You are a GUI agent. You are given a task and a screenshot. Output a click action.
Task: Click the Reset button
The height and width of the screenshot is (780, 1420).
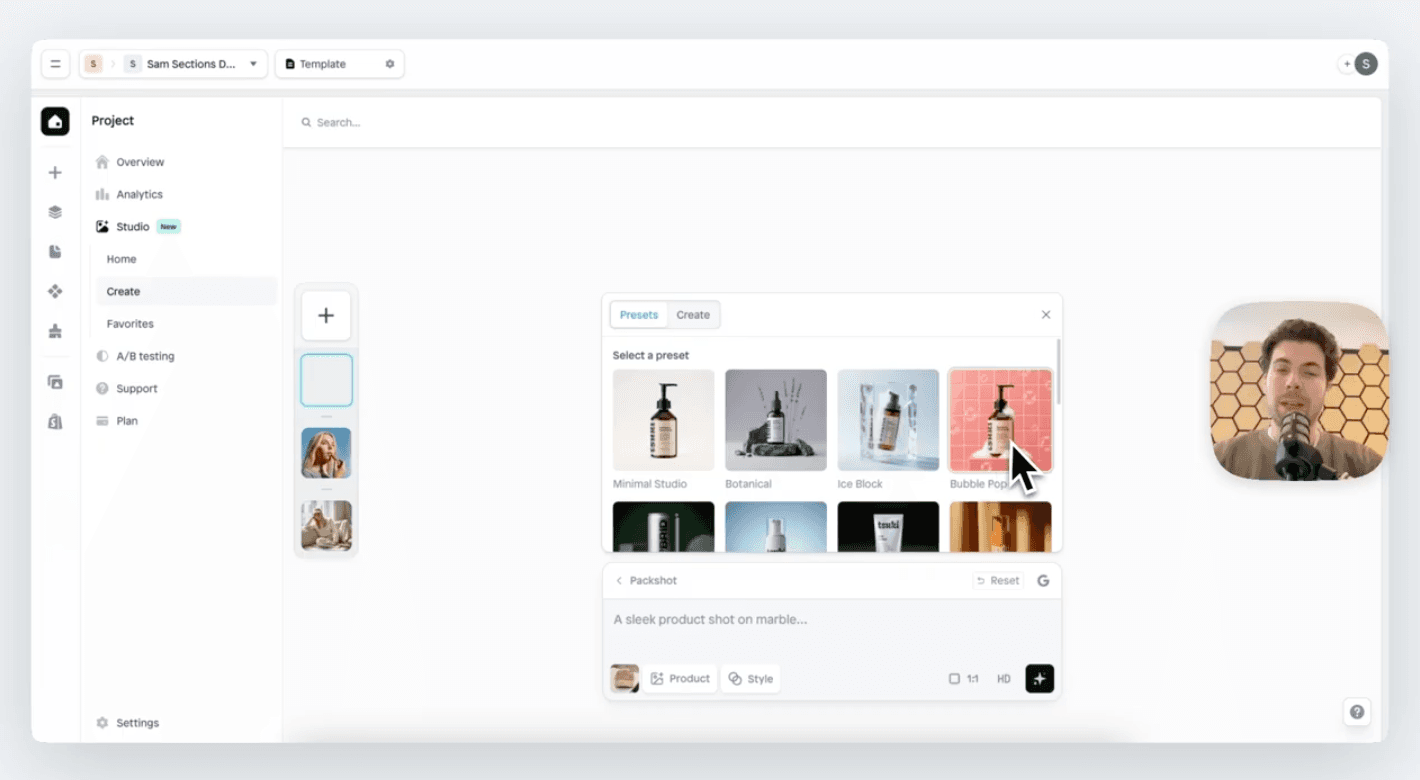[x=998, y=581]
